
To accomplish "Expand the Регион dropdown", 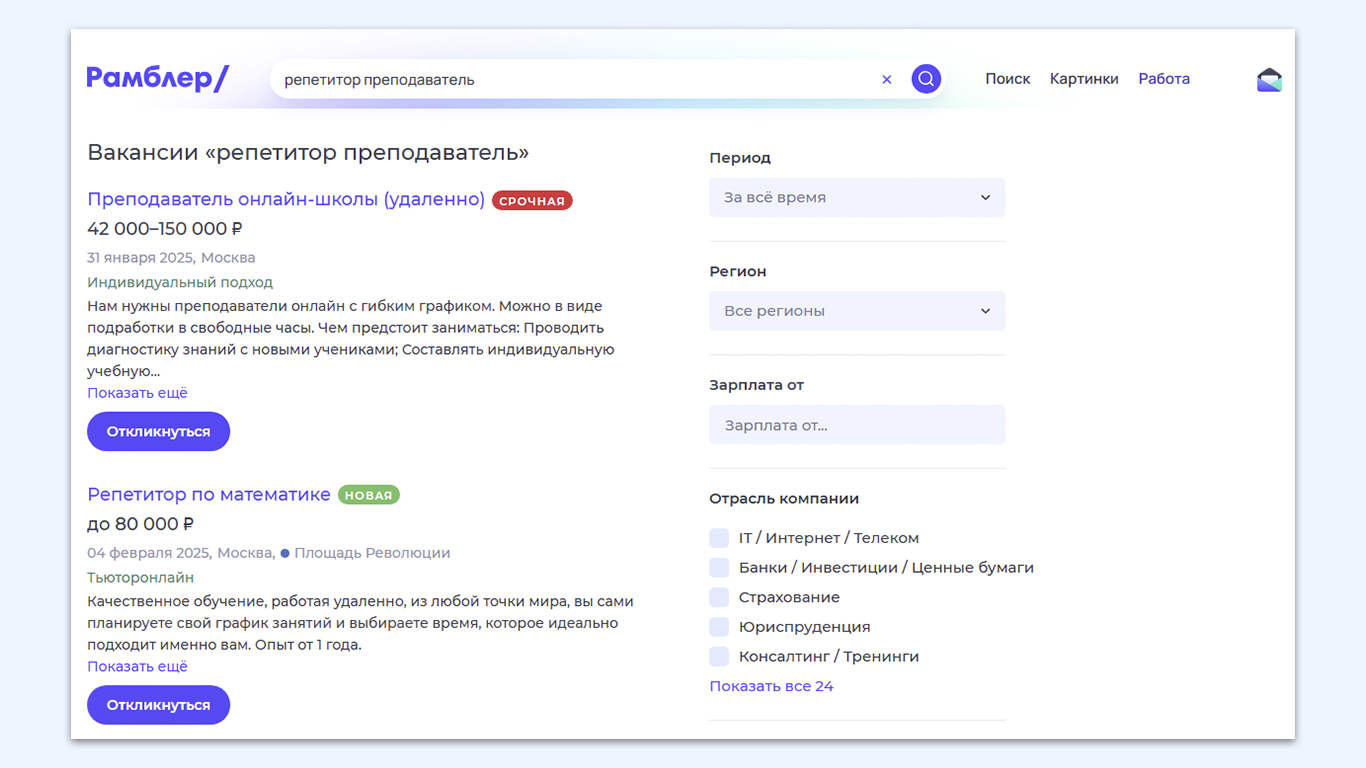I will (x=857, y=311).
